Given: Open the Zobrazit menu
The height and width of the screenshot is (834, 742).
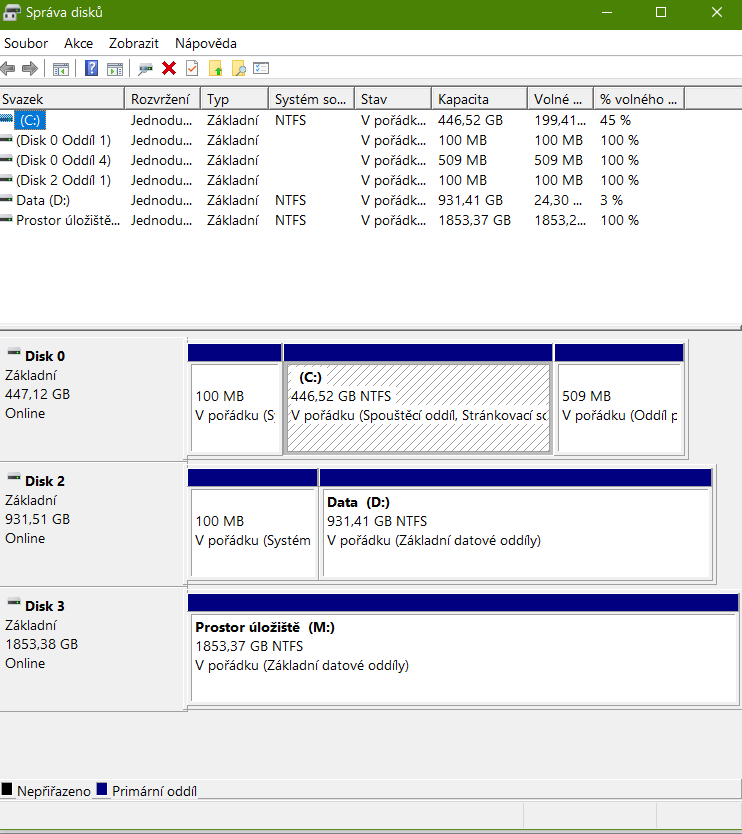Looking at the screenshot, I should (134, 43).
